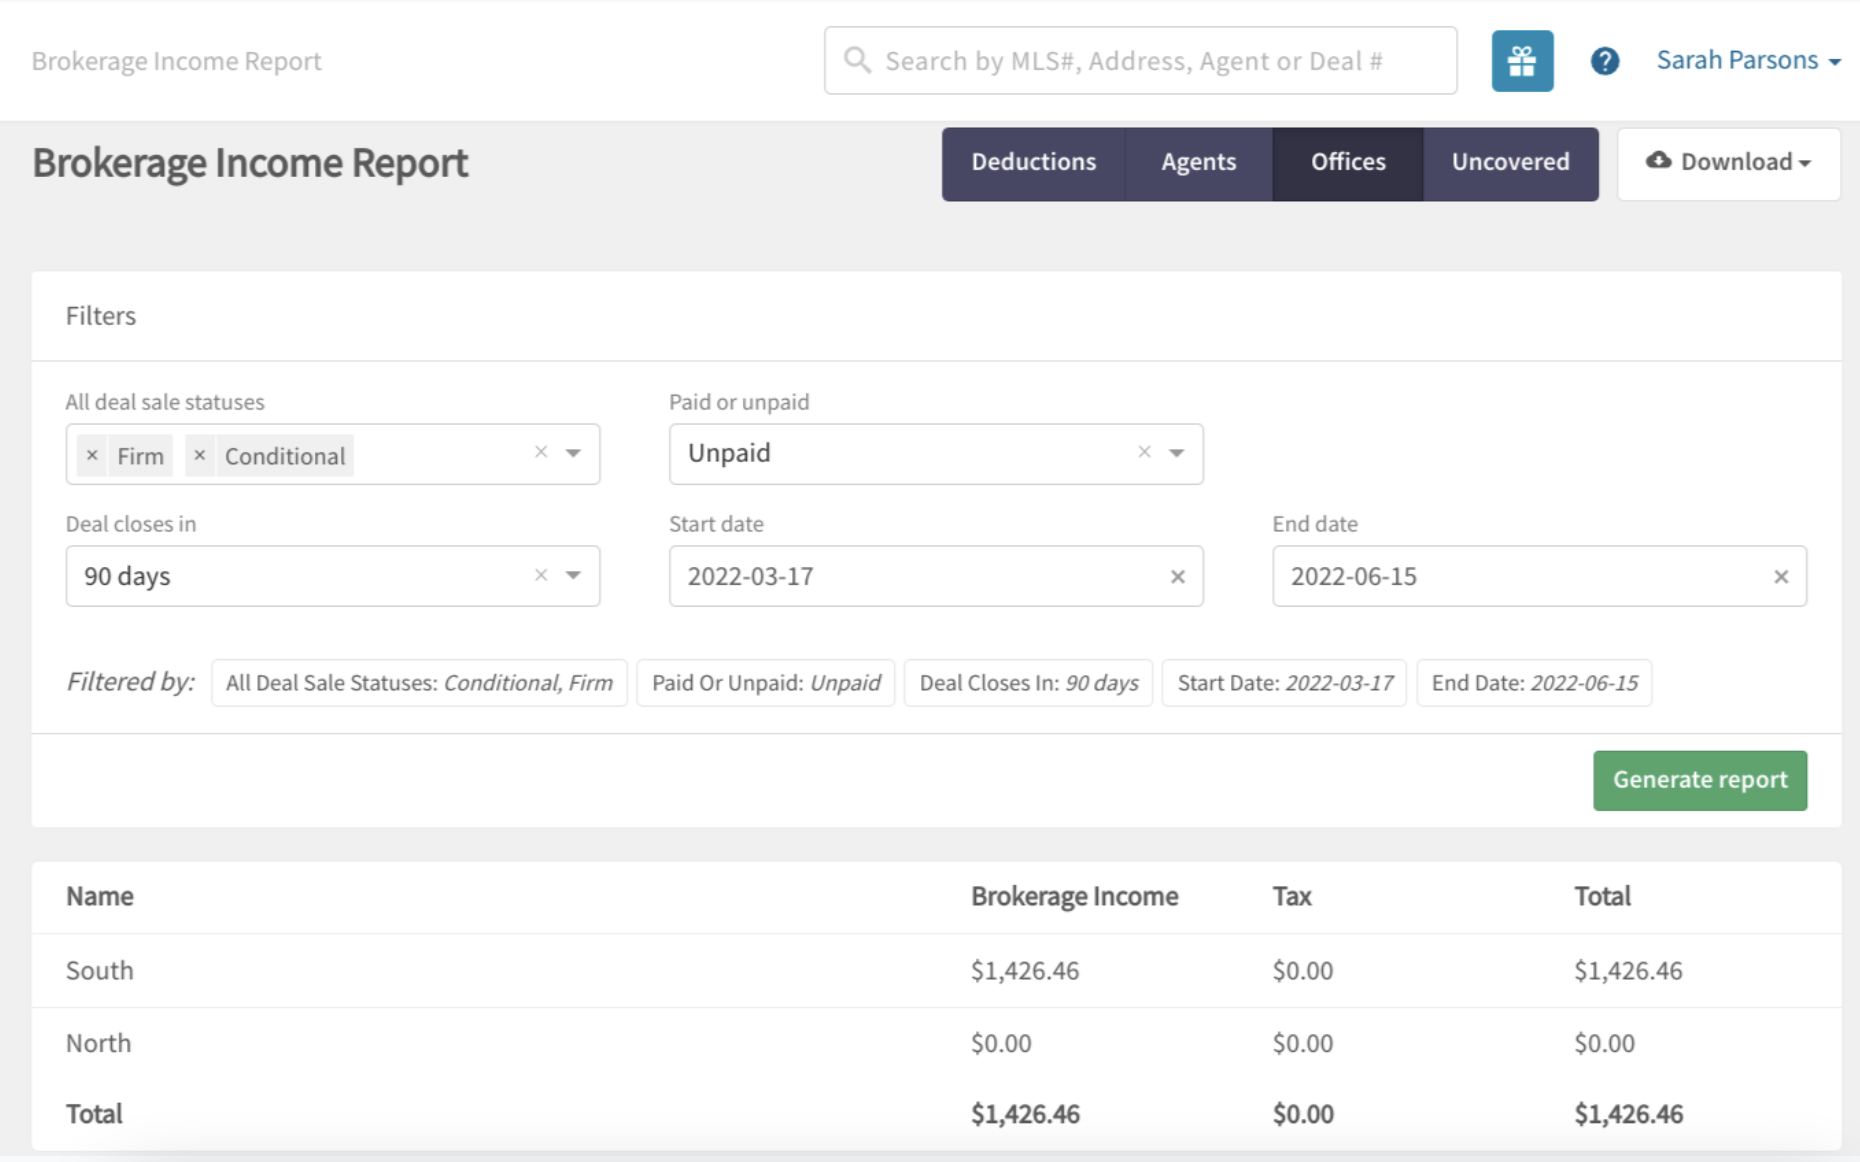
Task: Open the help question mark icon
Action: 1605,61
